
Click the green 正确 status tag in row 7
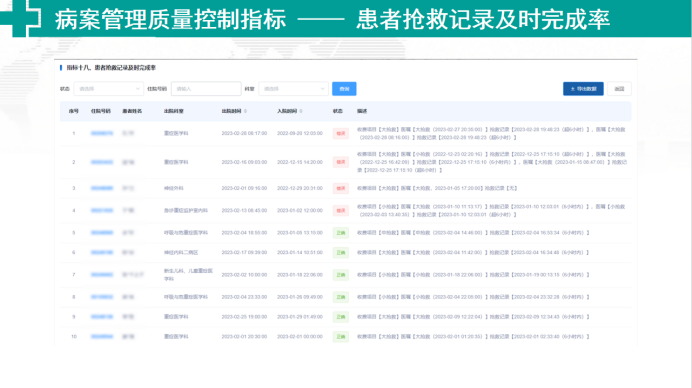tap(341, 275)
